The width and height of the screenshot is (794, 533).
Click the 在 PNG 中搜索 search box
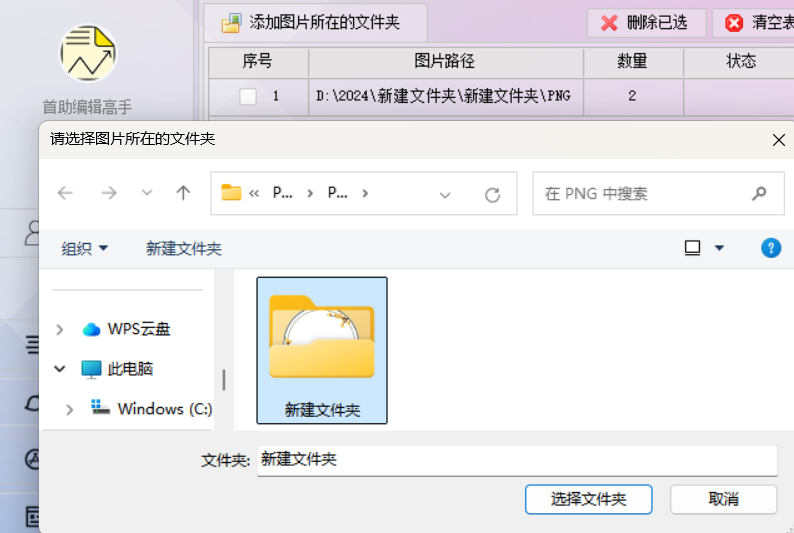[658, 193]
